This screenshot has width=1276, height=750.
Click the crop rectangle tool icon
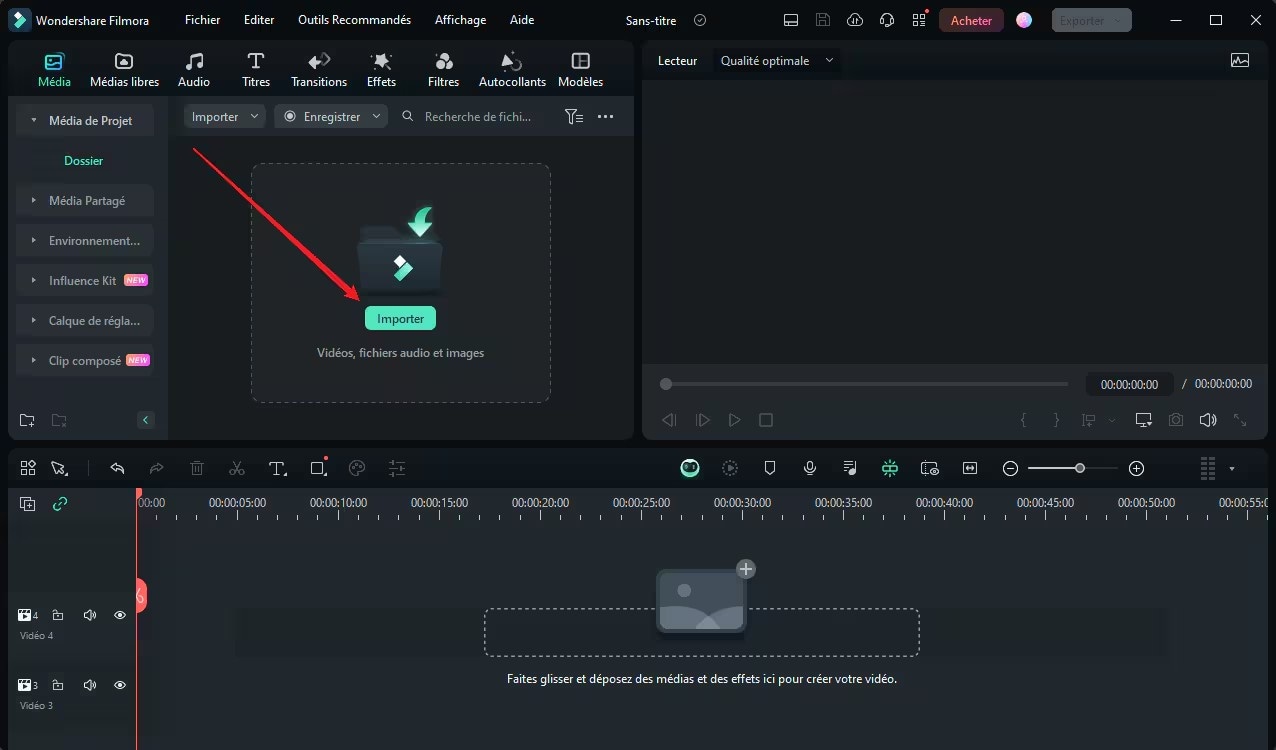click(318, 468)
